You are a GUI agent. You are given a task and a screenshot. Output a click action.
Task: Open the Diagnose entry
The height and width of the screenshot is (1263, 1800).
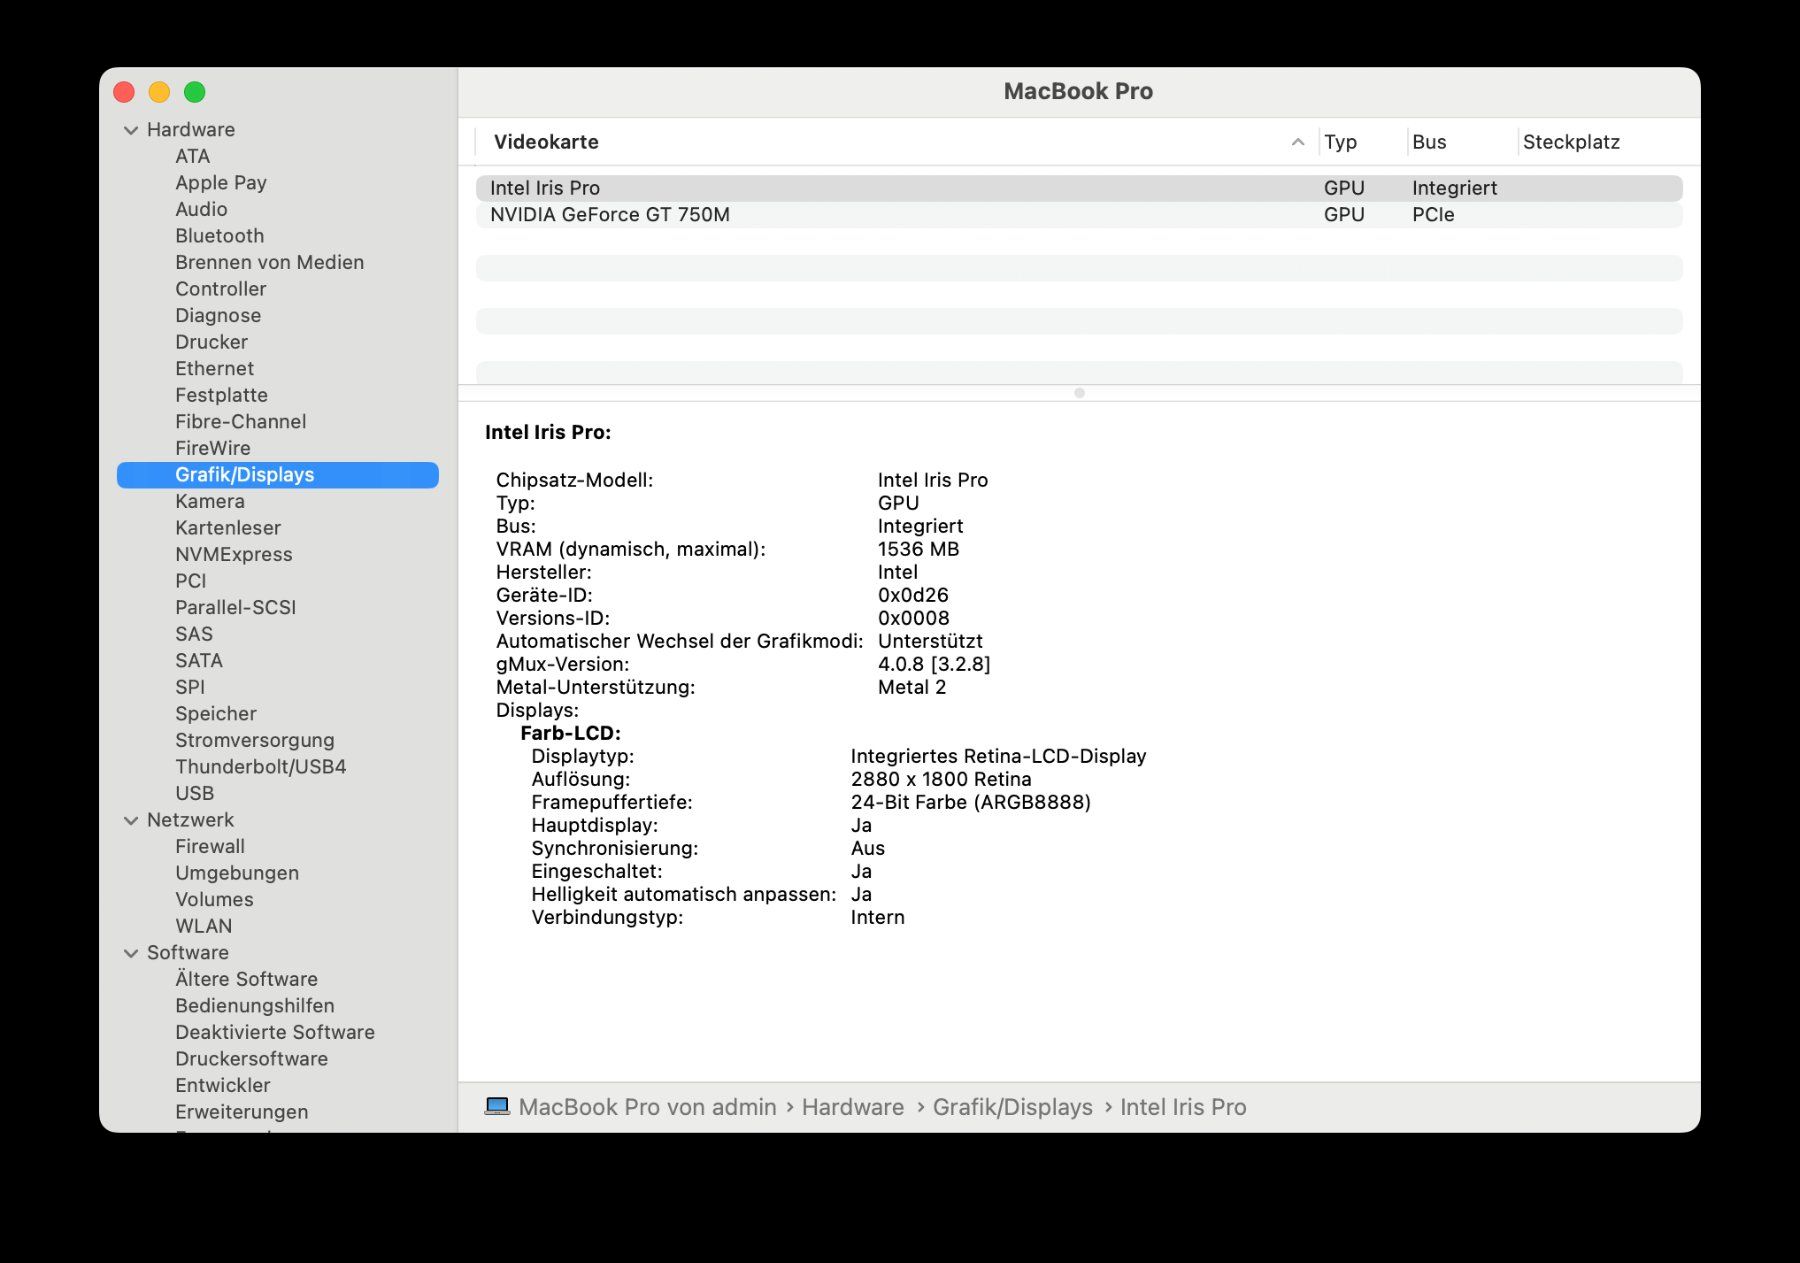218,315
